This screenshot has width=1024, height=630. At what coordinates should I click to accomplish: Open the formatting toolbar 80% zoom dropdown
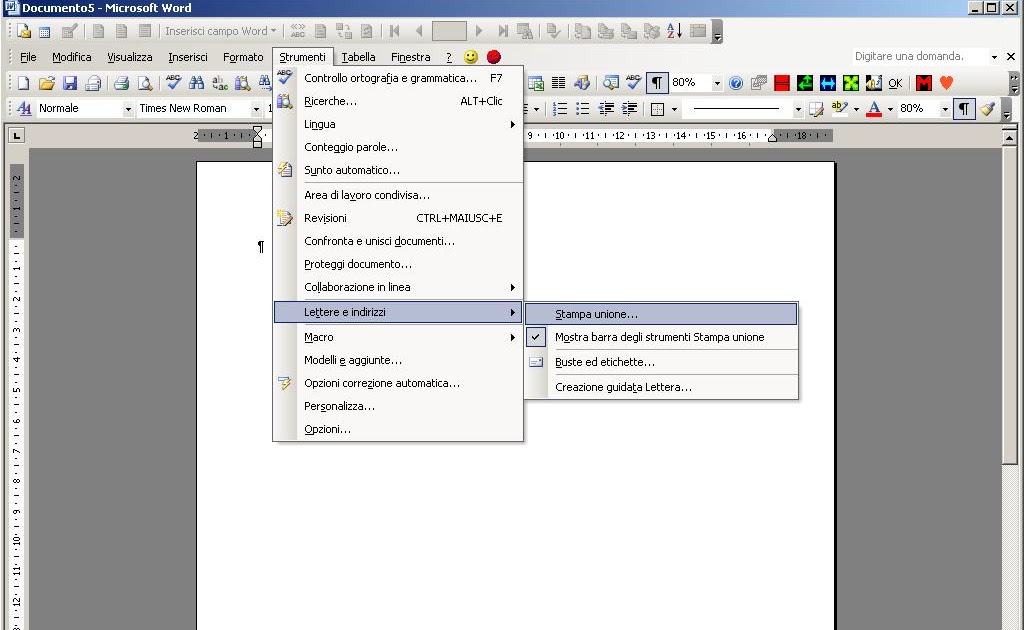(x=945, y=109)
